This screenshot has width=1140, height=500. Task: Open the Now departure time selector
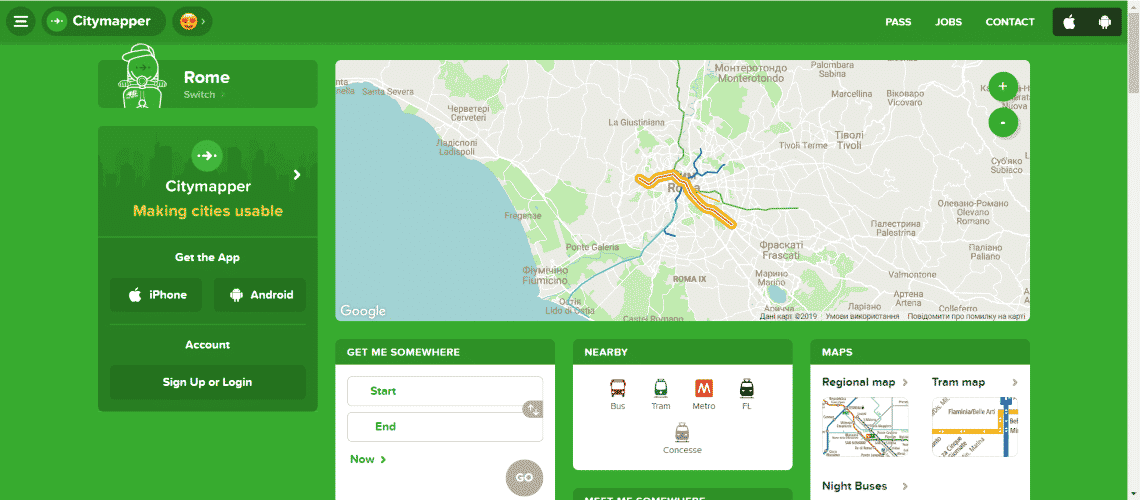point(368,459)
